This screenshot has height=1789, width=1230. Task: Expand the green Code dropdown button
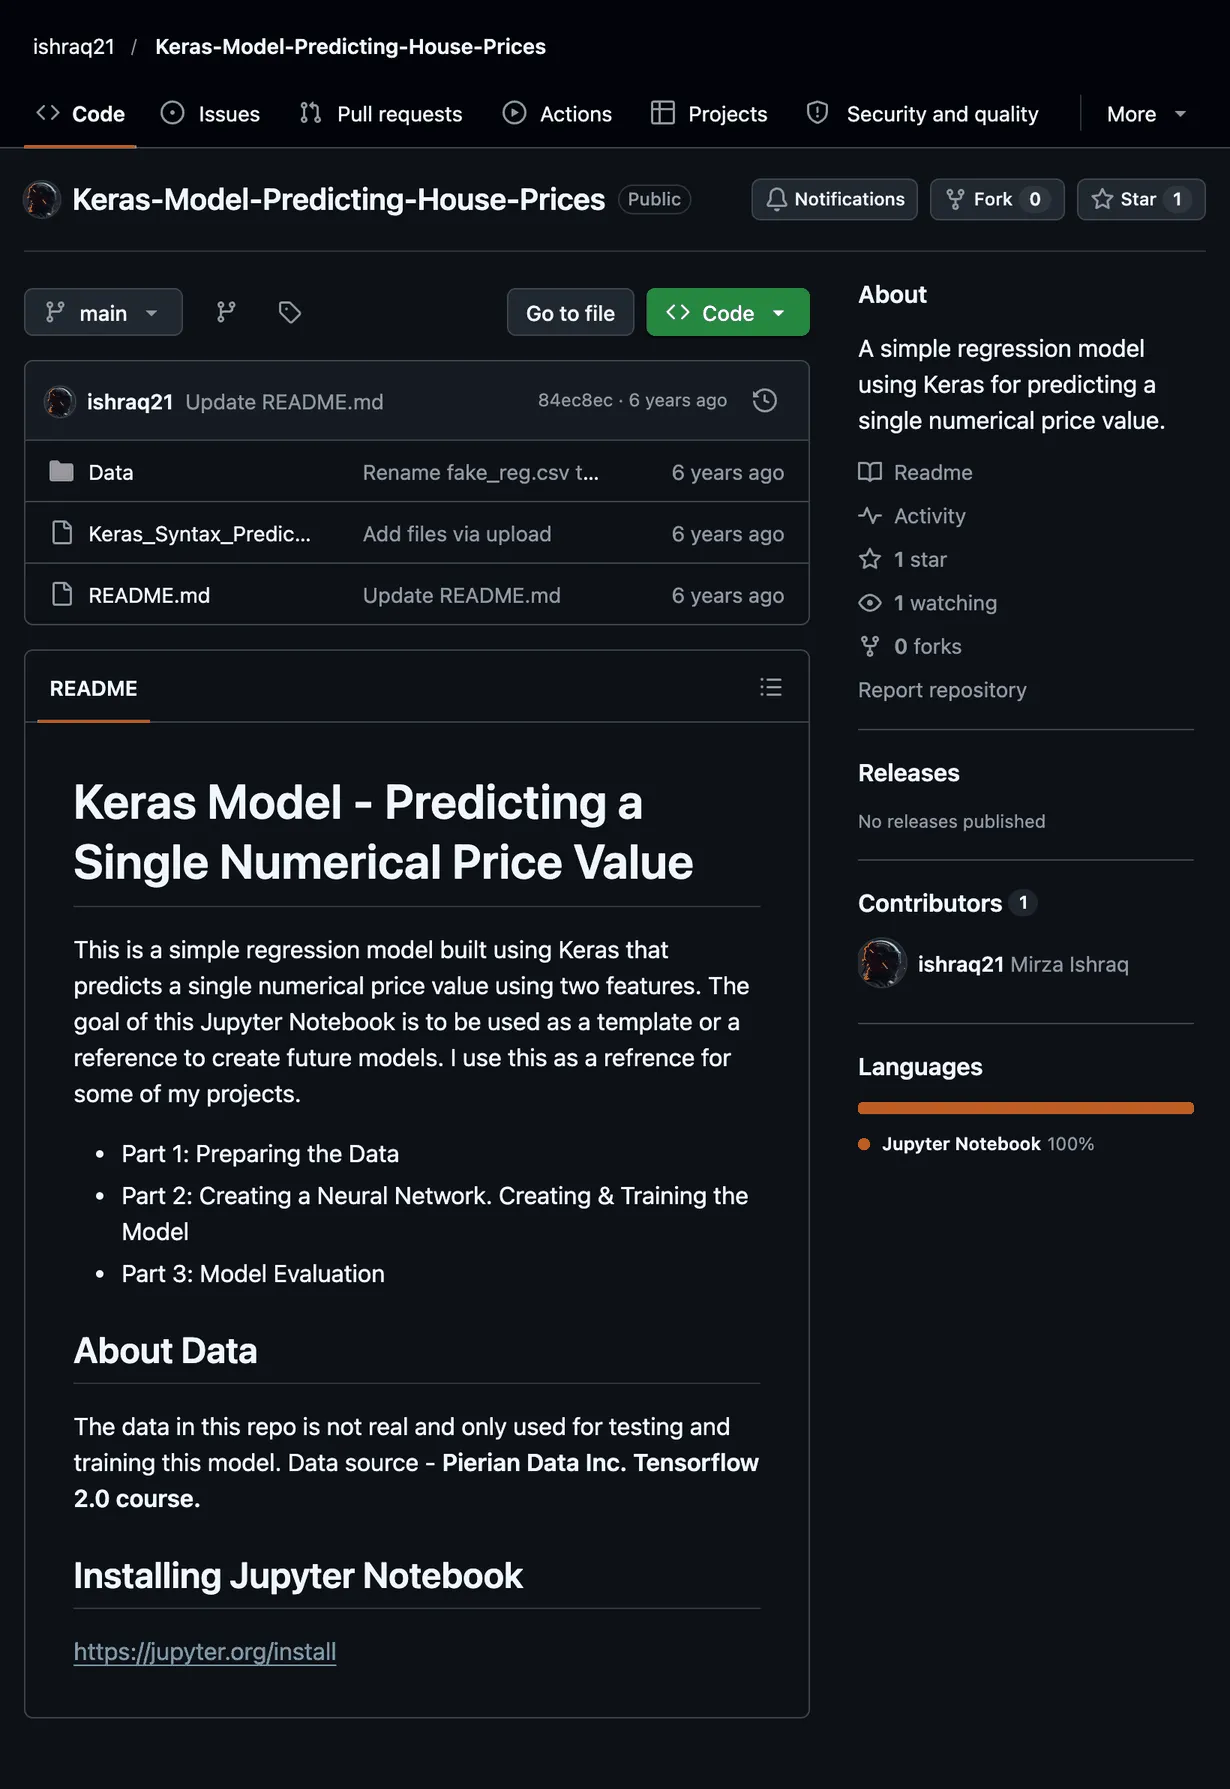tap(728, 313)
